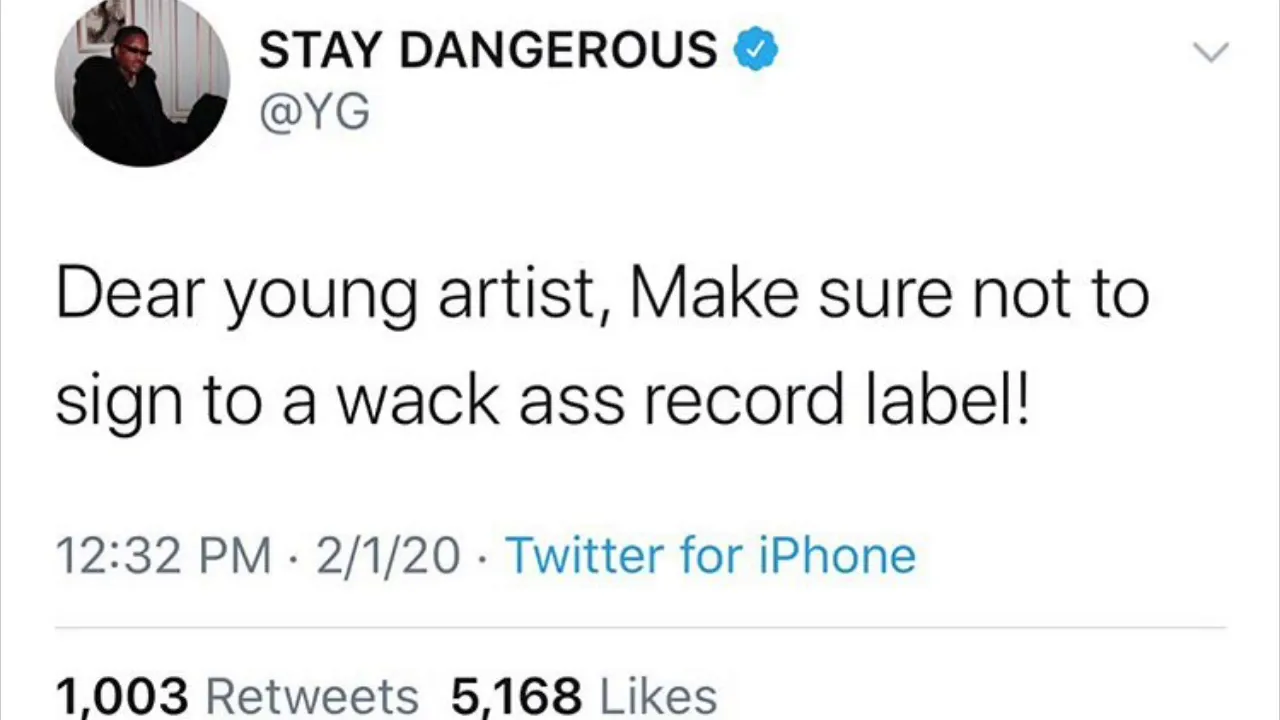Click the STAY DANGEROUS display name
1280x720 pixels.
(x=488, y=50)
